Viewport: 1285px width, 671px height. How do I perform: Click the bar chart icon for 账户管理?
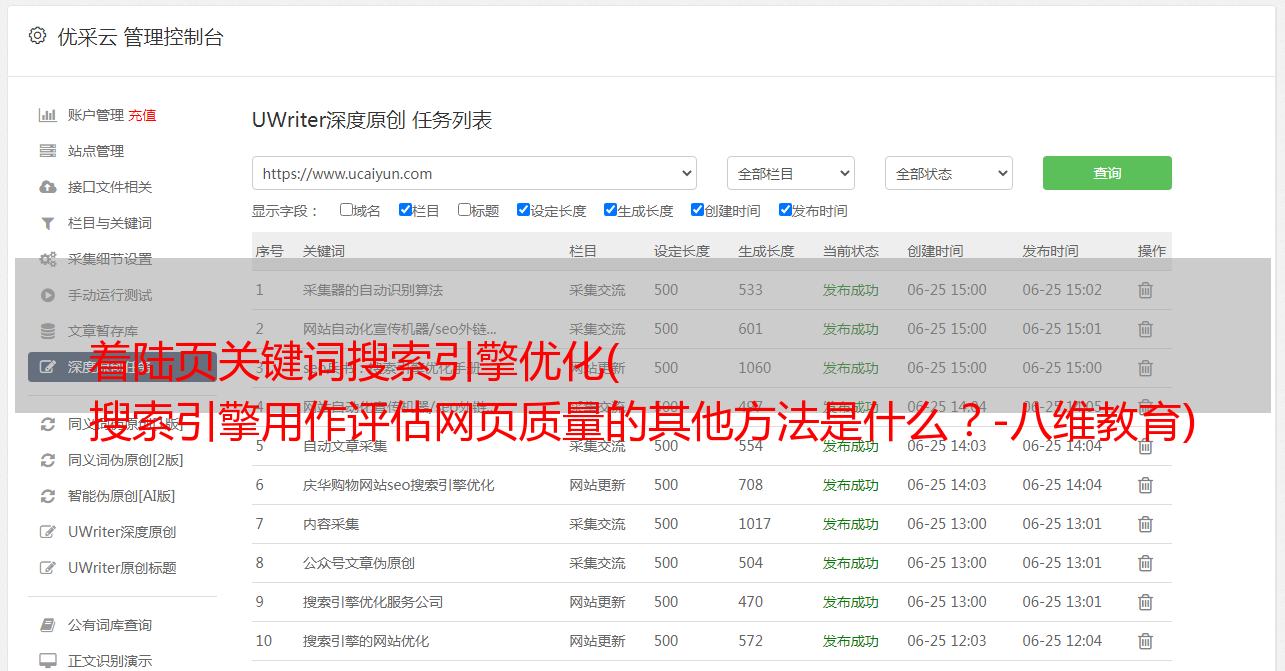(47, 115)
